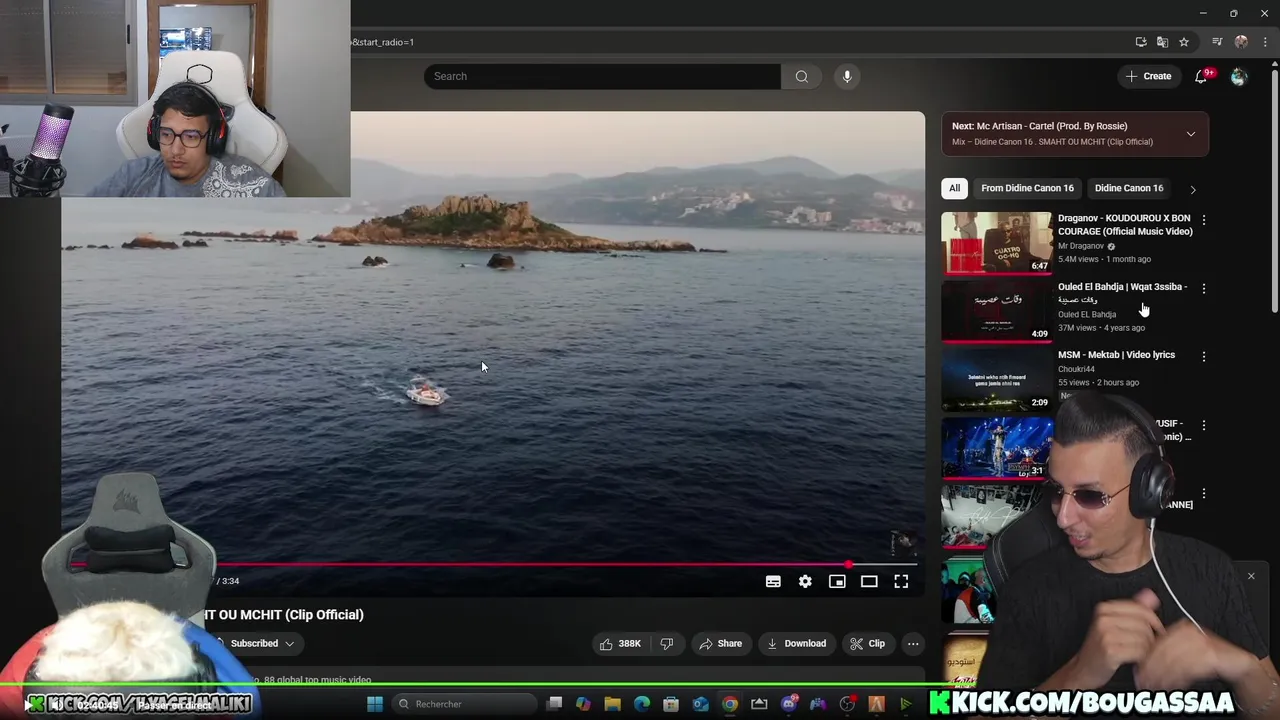Open the translate page icon in address bar
The width and height of the screenshot is (1280, 720).
click(1162, 42)
